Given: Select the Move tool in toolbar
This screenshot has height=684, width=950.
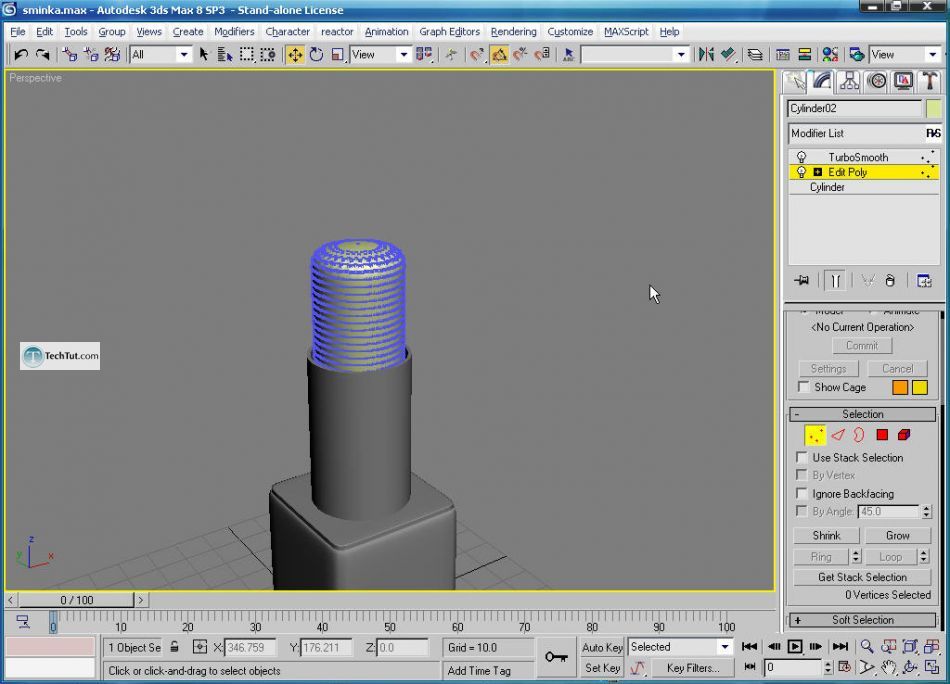Looking at the screenshot, I should click(x=295, y=54).
